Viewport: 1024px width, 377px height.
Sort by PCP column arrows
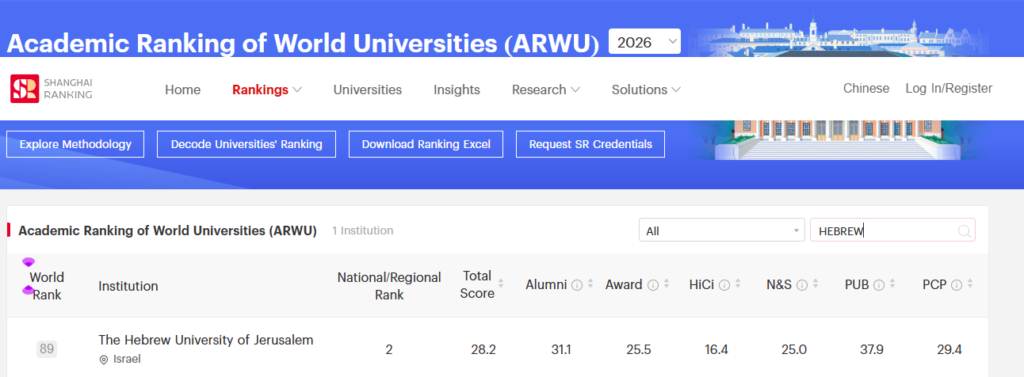coord(970,284)
